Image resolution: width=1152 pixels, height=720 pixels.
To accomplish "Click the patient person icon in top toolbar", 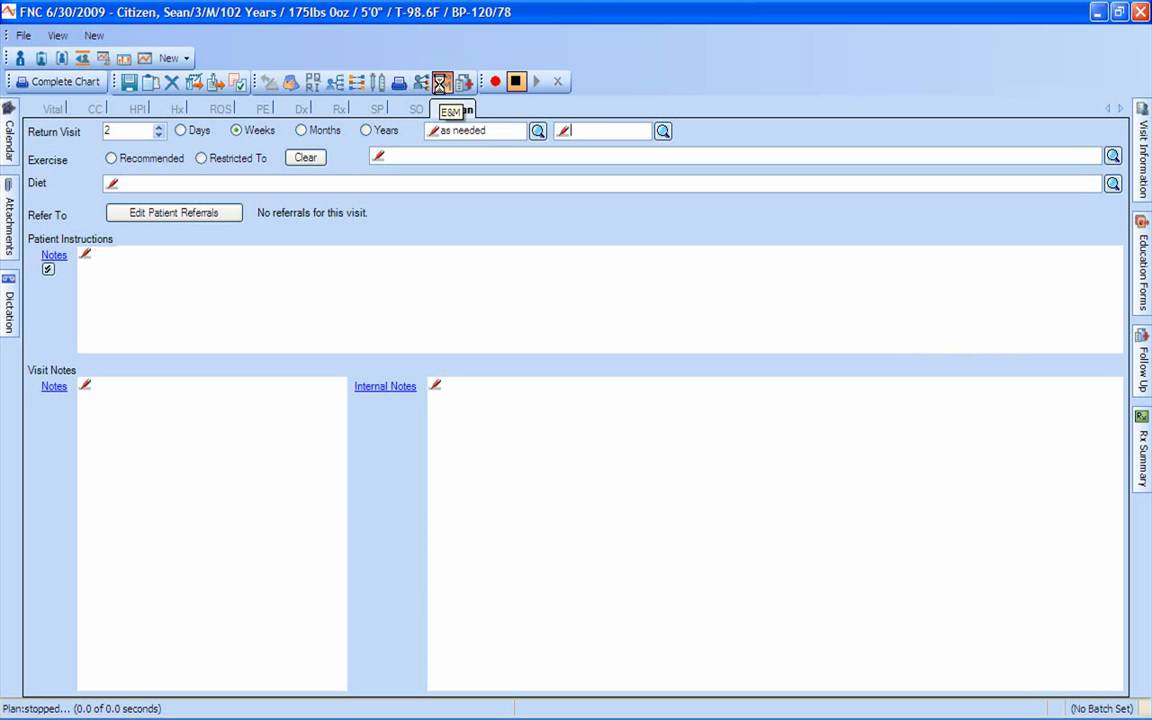I will click(x=21, y=58).
